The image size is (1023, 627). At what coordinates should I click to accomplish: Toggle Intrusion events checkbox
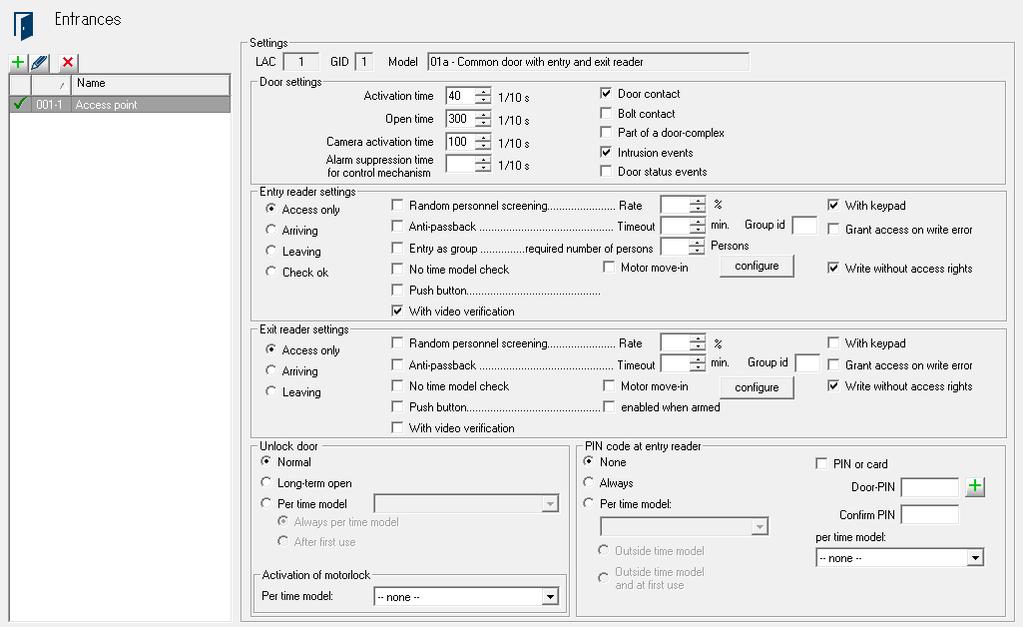[606, 152]
